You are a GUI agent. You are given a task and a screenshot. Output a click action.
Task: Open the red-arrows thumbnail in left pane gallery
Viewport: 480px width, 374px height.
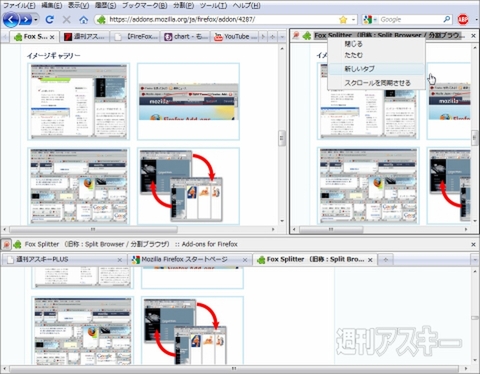pos(188,186)
